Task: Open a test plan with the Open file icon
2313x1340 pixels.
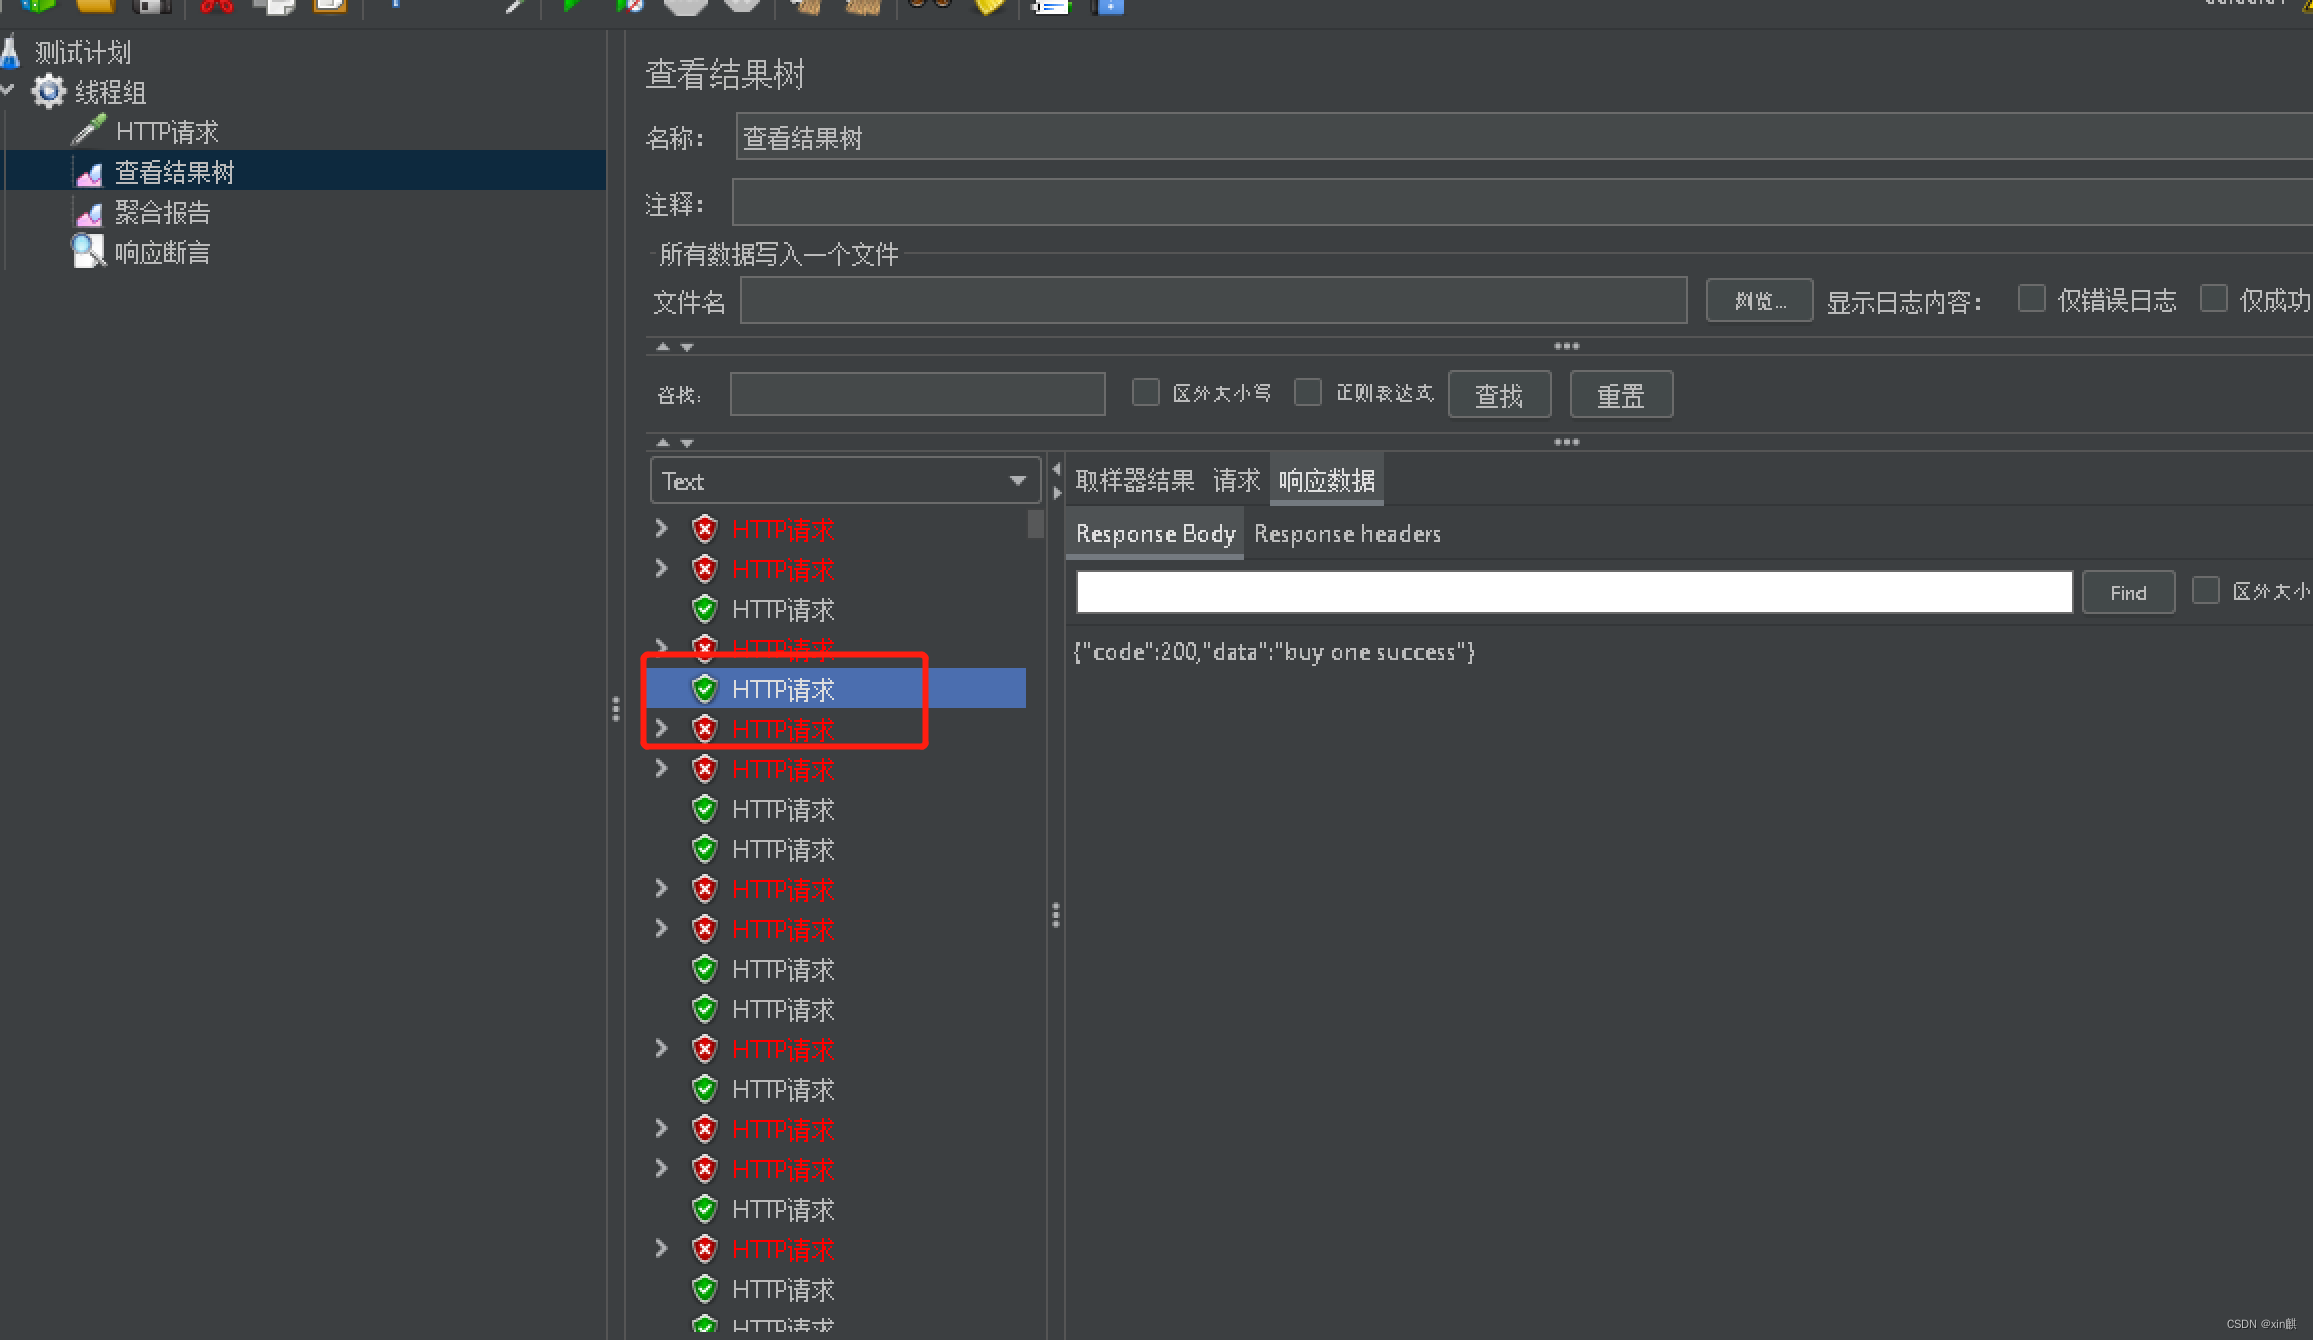Action: click(x=95, y=6)
